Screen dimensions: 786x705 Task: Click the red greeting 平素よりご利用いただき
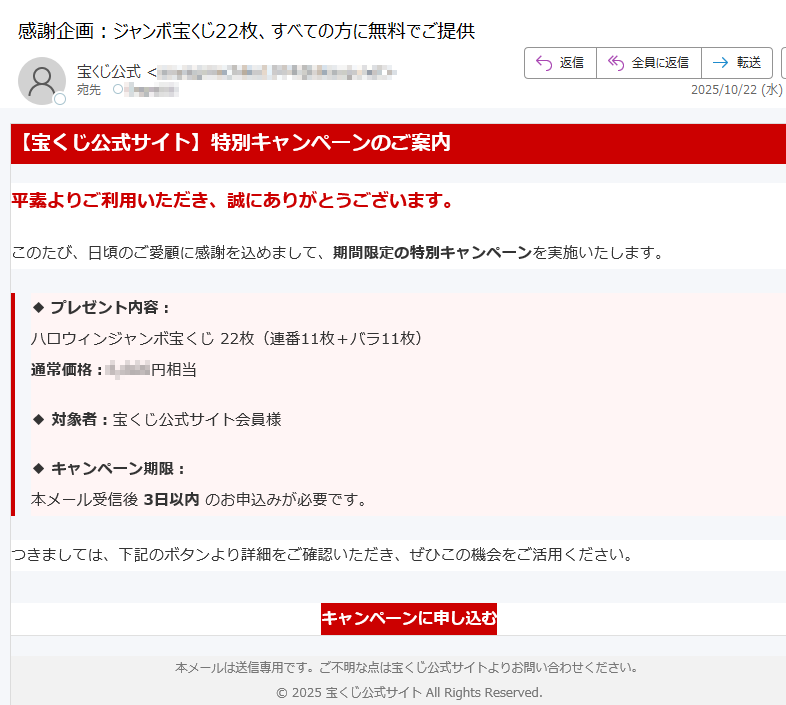pyautogui.click(x=232, y=200)
